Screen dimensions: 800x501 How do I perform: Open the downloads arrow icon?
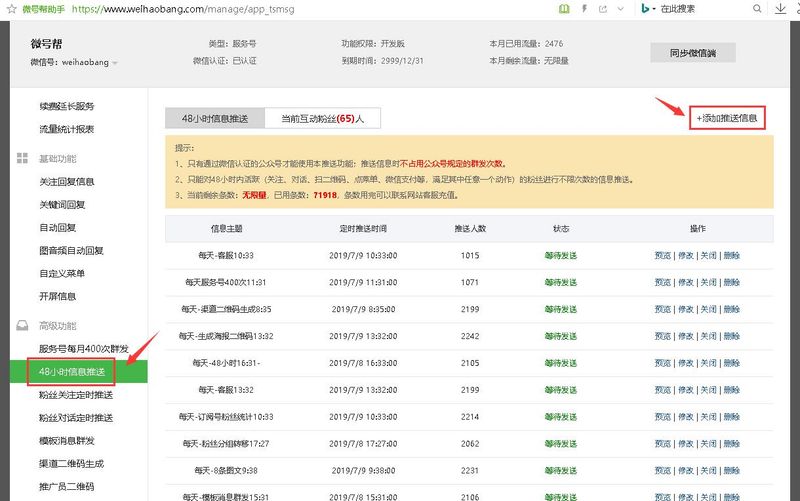[780, 9]
